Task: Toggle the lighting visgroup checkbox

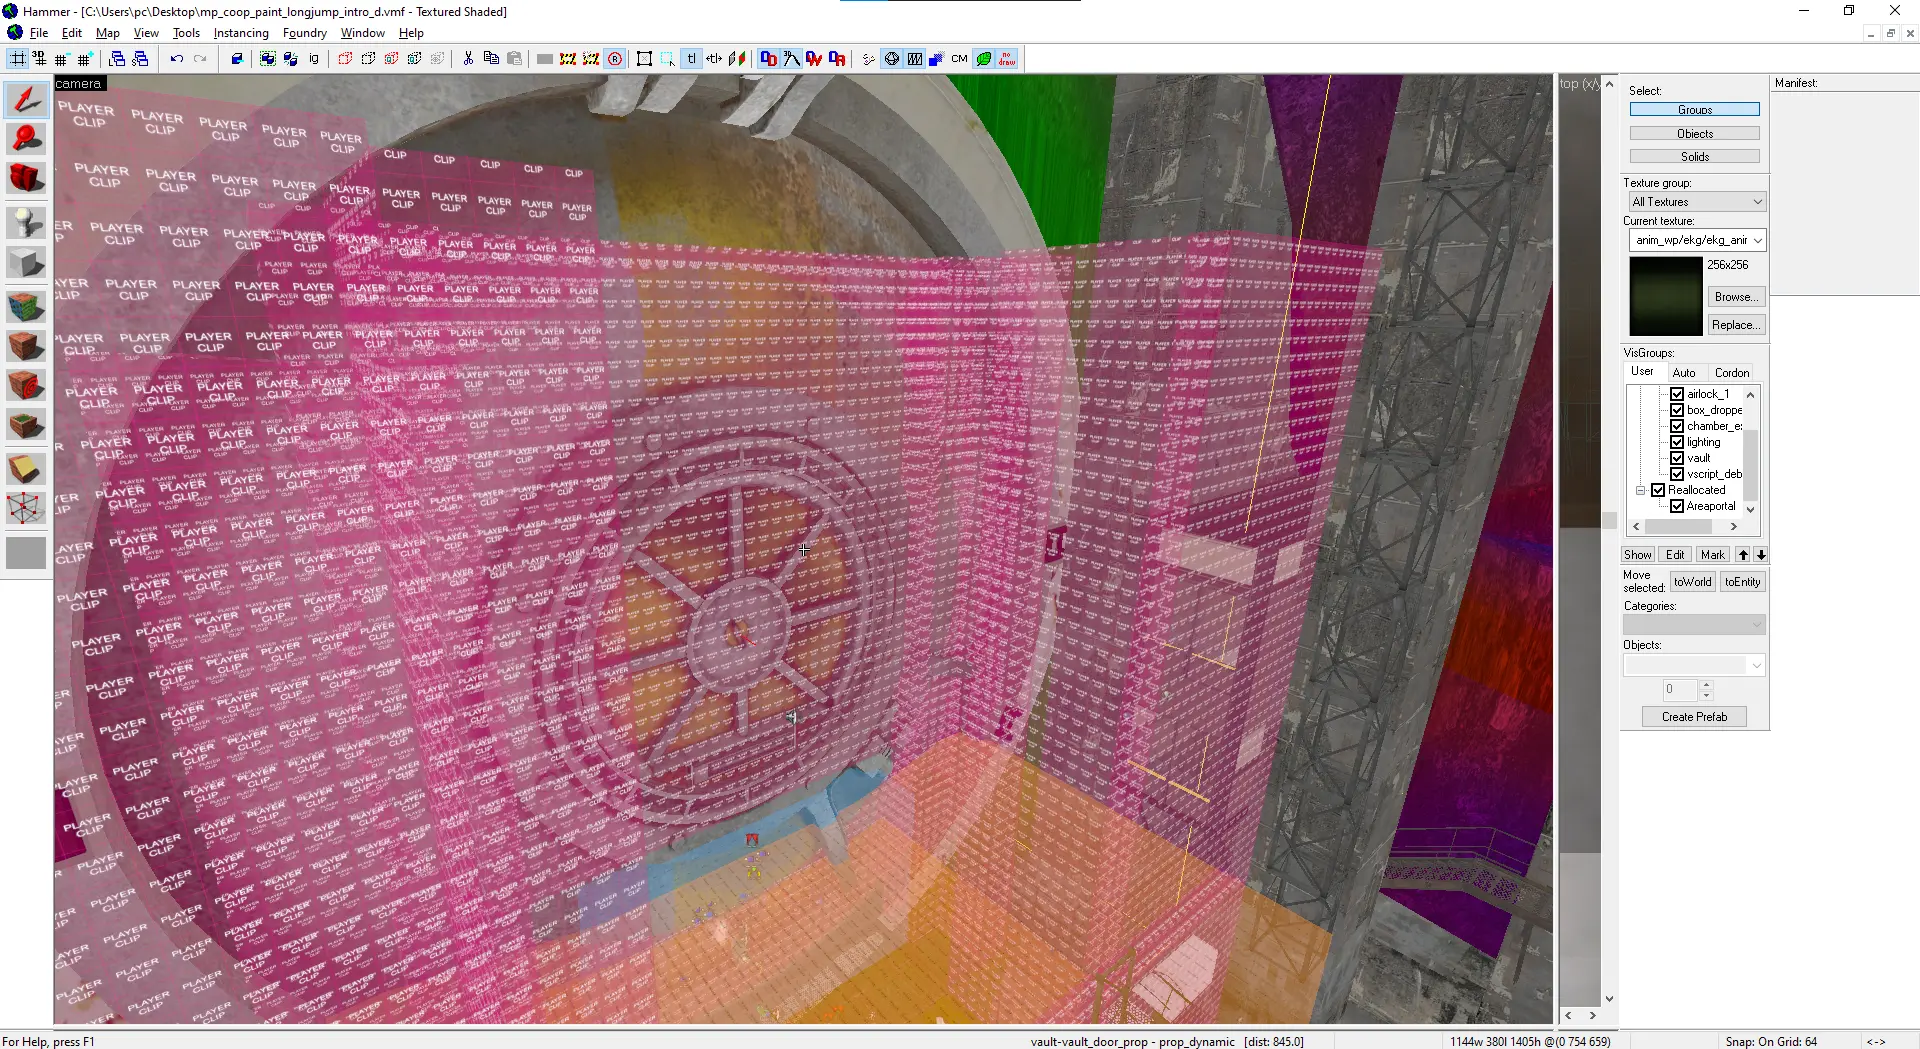Action: click(1677, 442)
